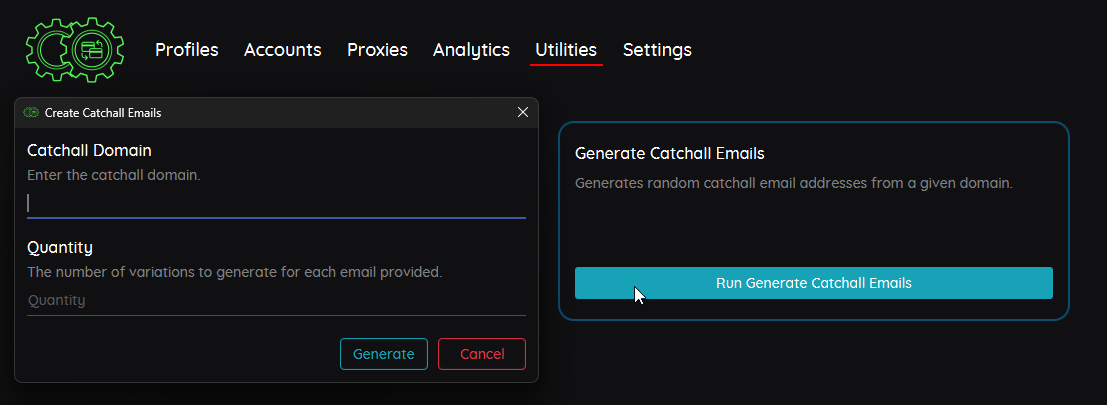Click the card-swap gear in the logo
The image size is (1107, 405).
(92, 50)
